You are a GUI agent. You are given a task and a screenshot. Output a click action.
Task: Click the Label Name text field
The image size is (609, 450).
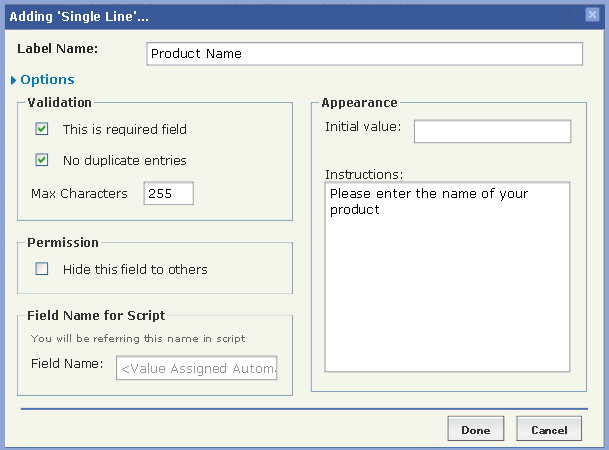pyautogui.click(x=364, y=54)
